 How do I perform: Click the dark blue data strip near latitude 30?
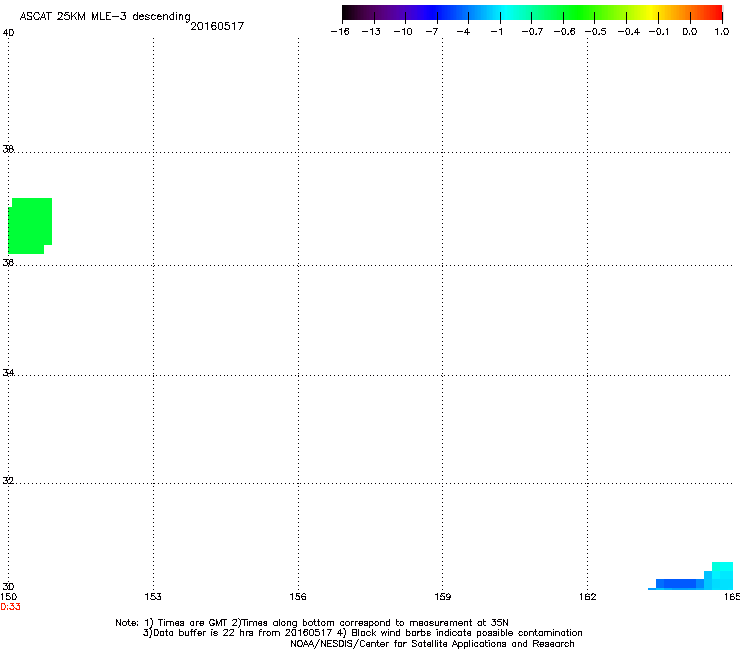(x=680, y=584)
